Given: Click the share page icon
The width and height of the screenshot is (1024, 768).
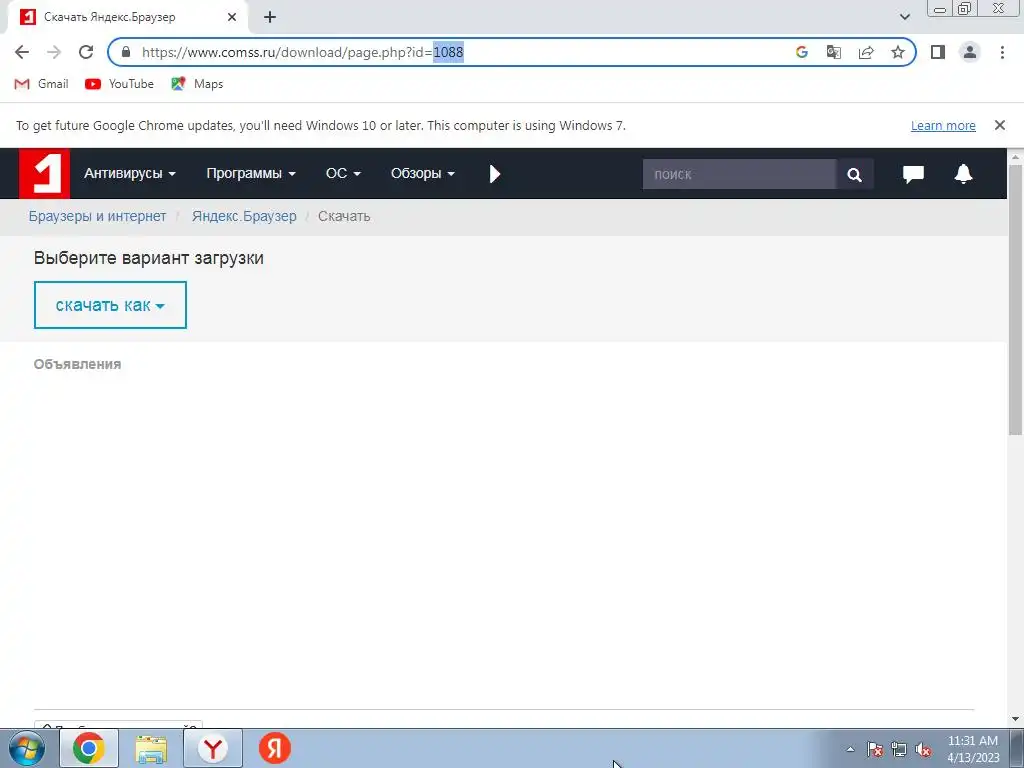Looking at the screenshot, I should [x=866, y=52].
